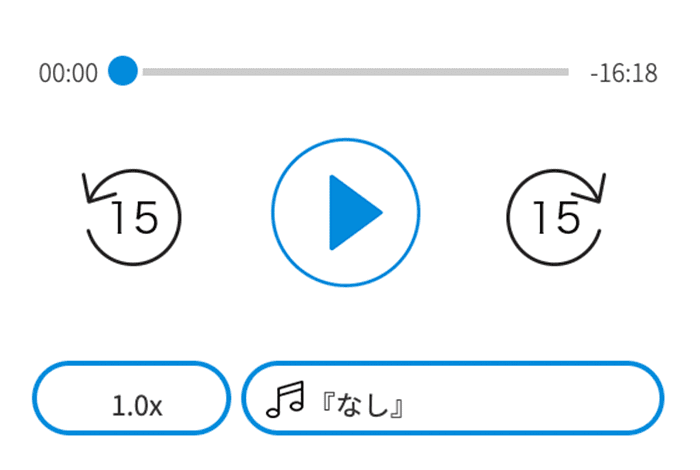Start playback with the blue play button
Viewport: 700px width, 470px height.
pyautogui.click(x=346, y=212)
